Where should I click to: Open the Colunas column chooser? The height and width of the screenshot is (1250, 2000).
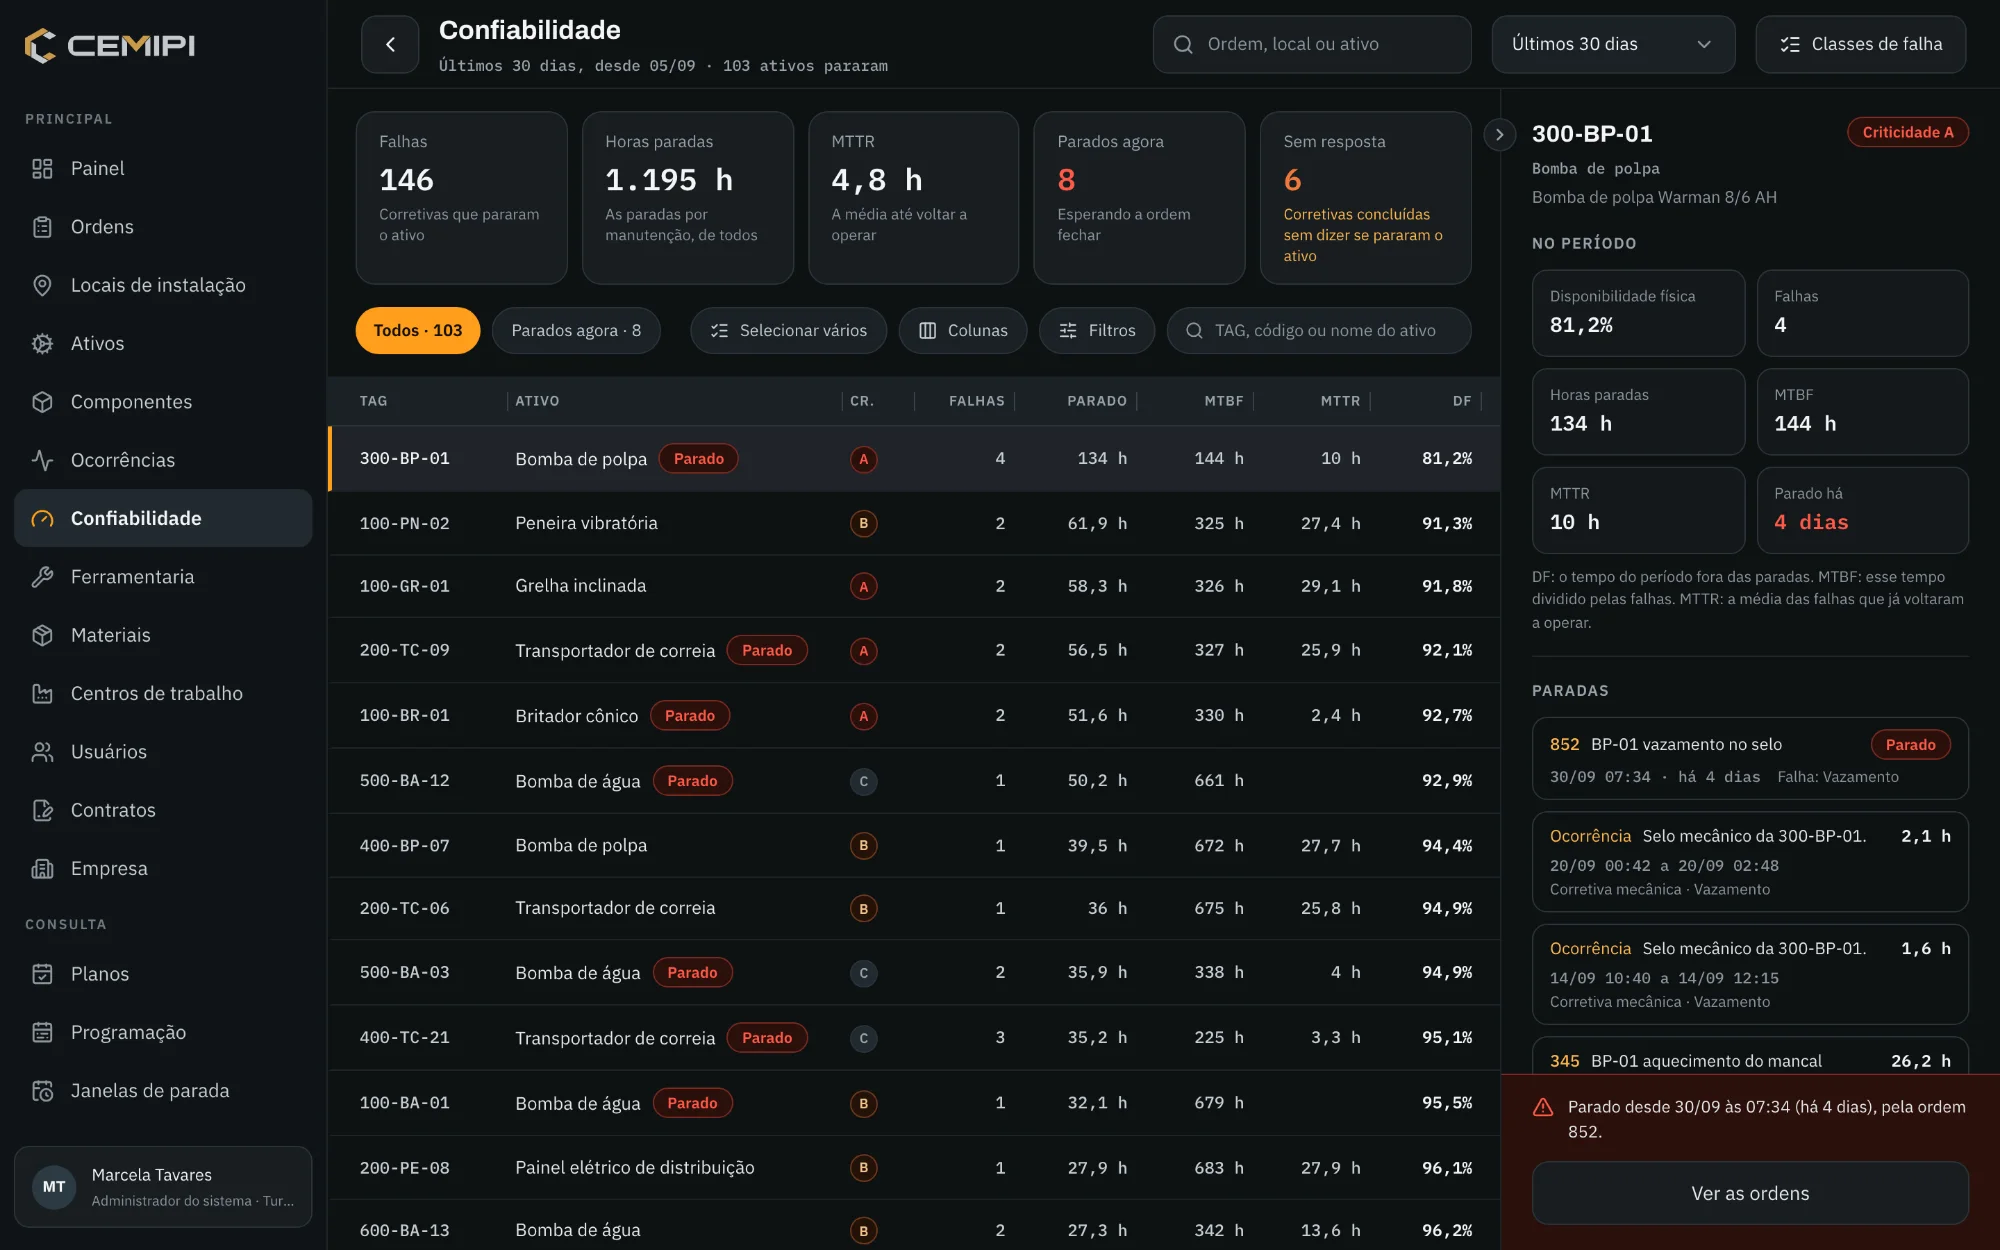click(963, 330)
